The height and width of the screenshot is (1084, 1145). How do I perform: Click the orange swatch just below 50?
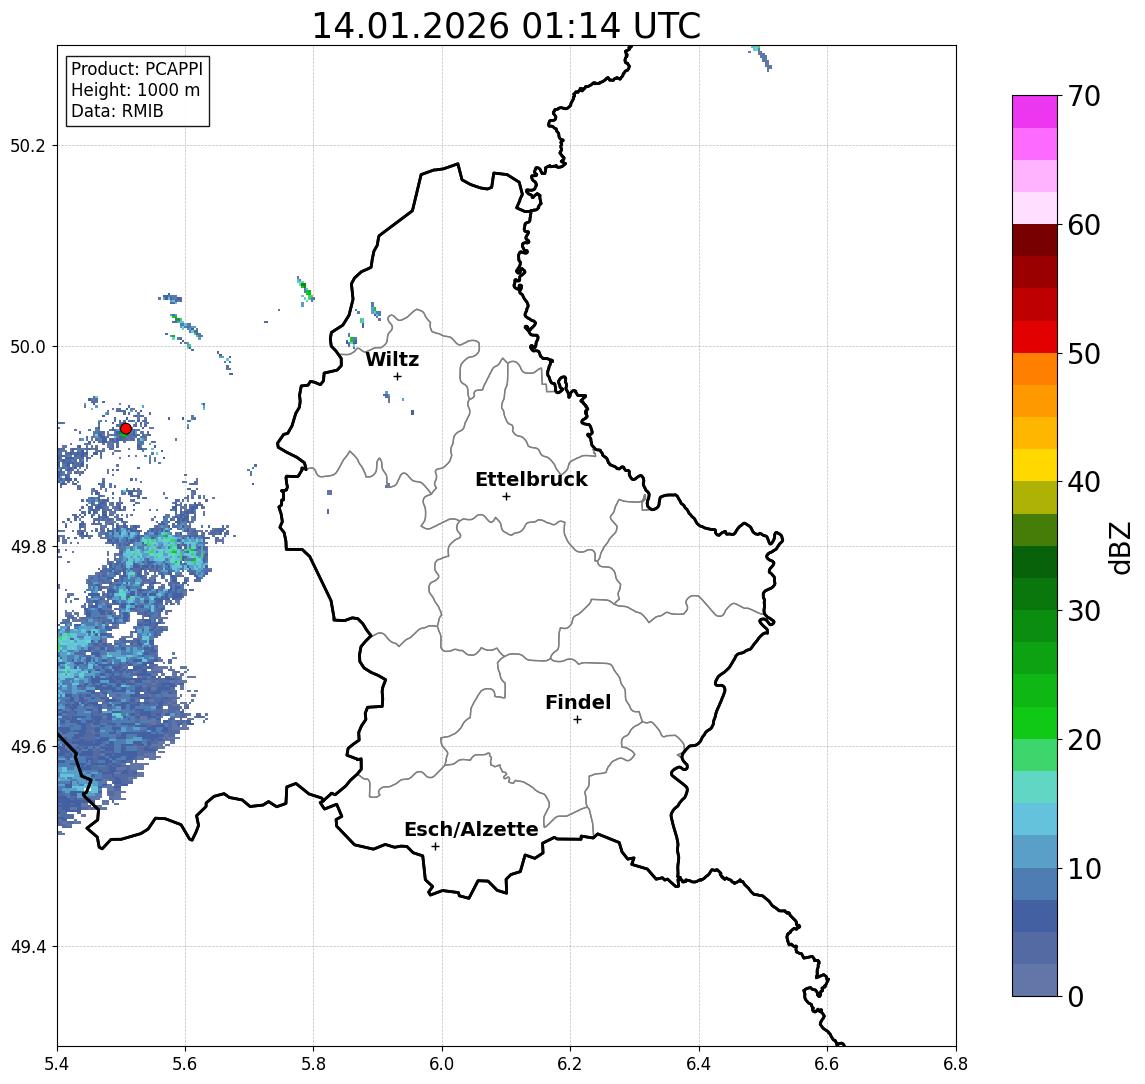[1035, 369]
